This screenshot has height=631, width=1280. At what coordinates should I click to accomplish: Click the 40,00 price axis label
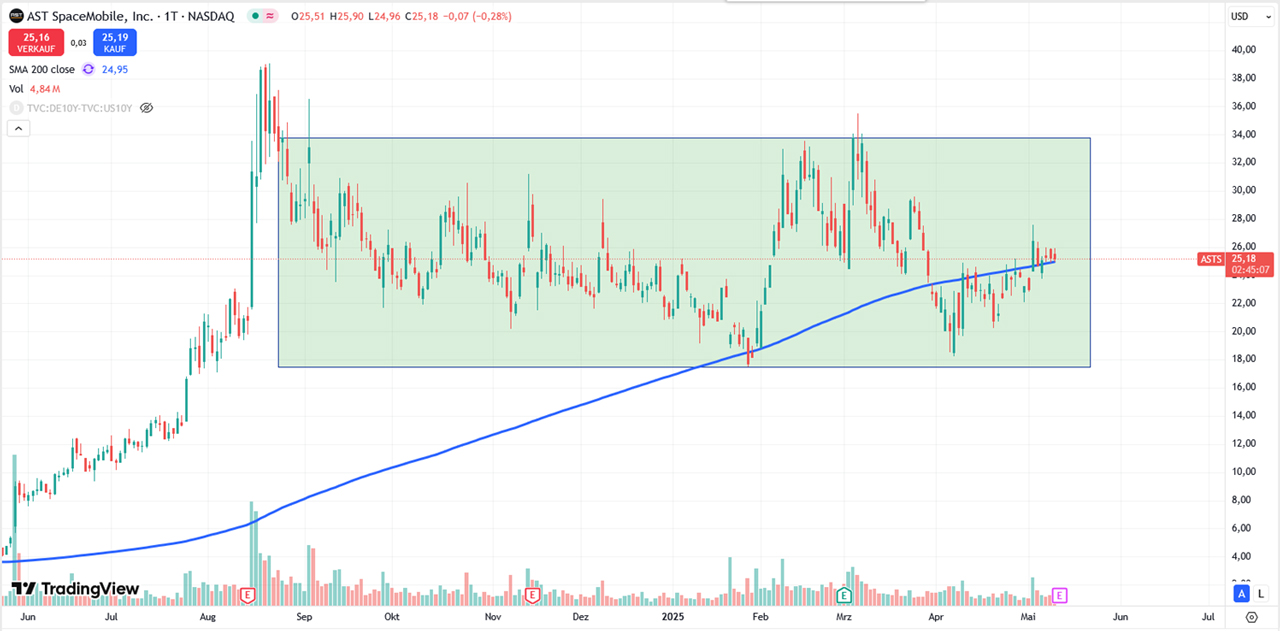(1245, 49)
